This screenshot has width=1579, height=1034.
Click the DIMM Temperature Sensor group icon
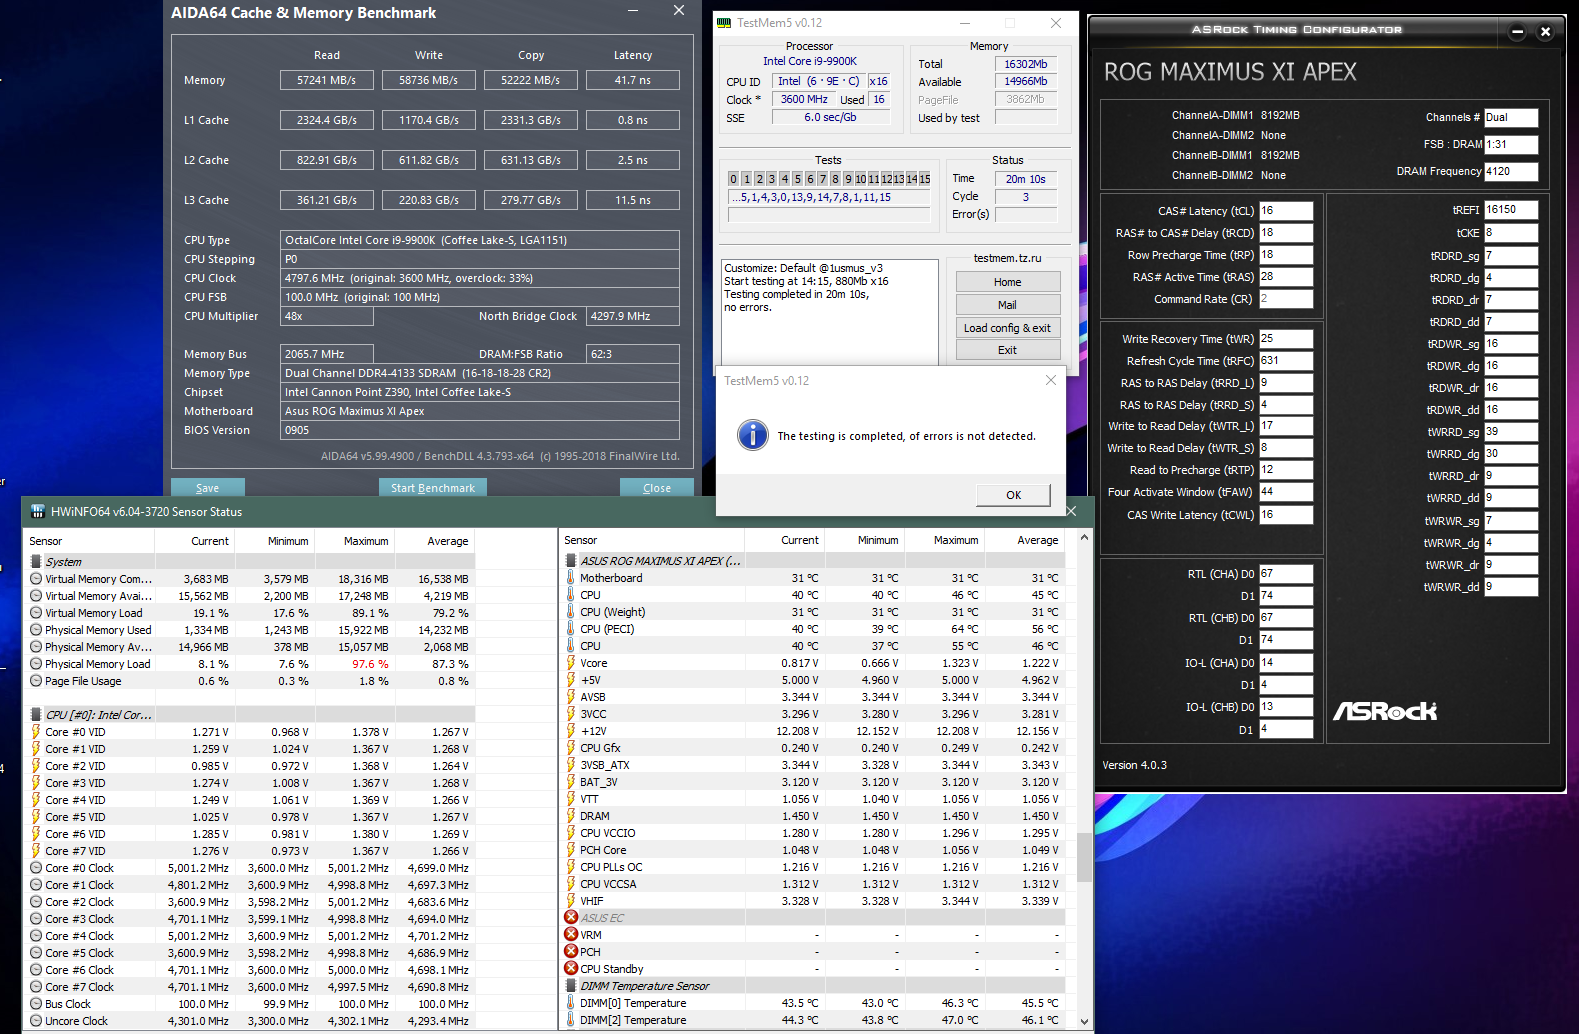click(571, 986)
